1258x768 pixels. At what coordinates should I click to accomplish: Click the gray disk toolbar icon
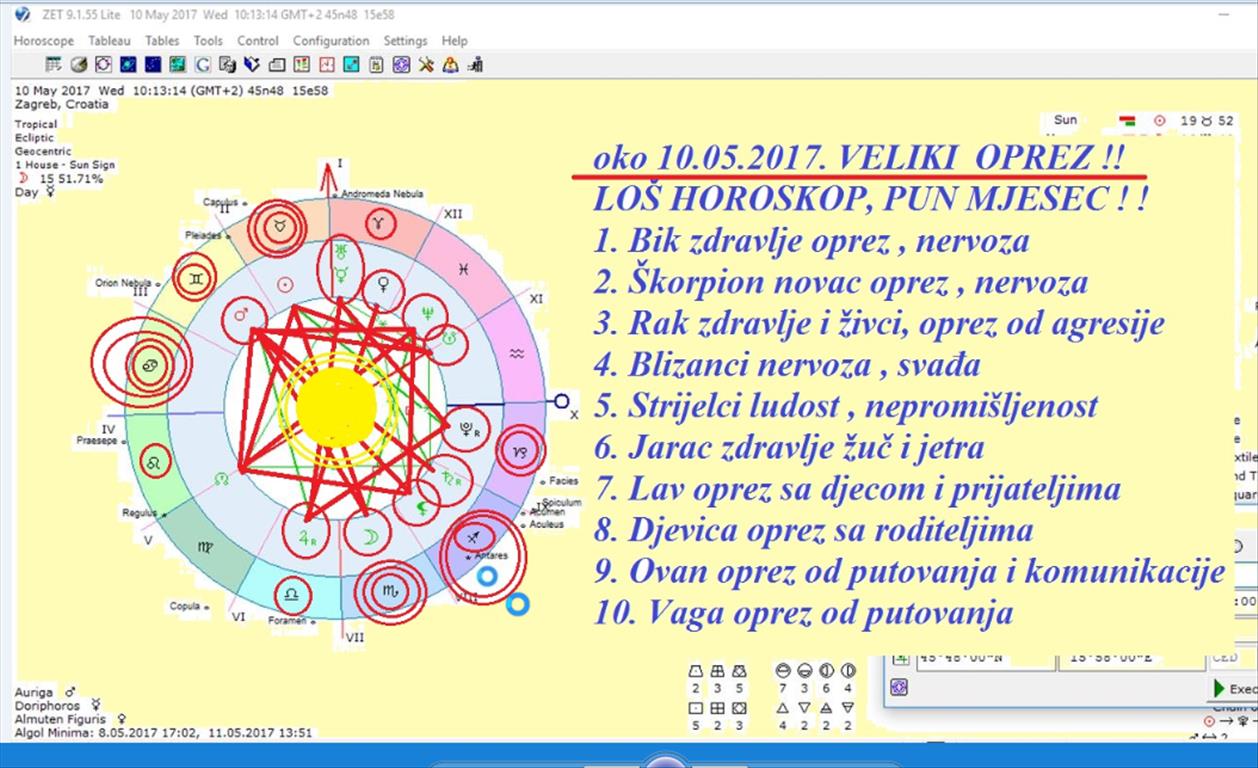[79, 65]
